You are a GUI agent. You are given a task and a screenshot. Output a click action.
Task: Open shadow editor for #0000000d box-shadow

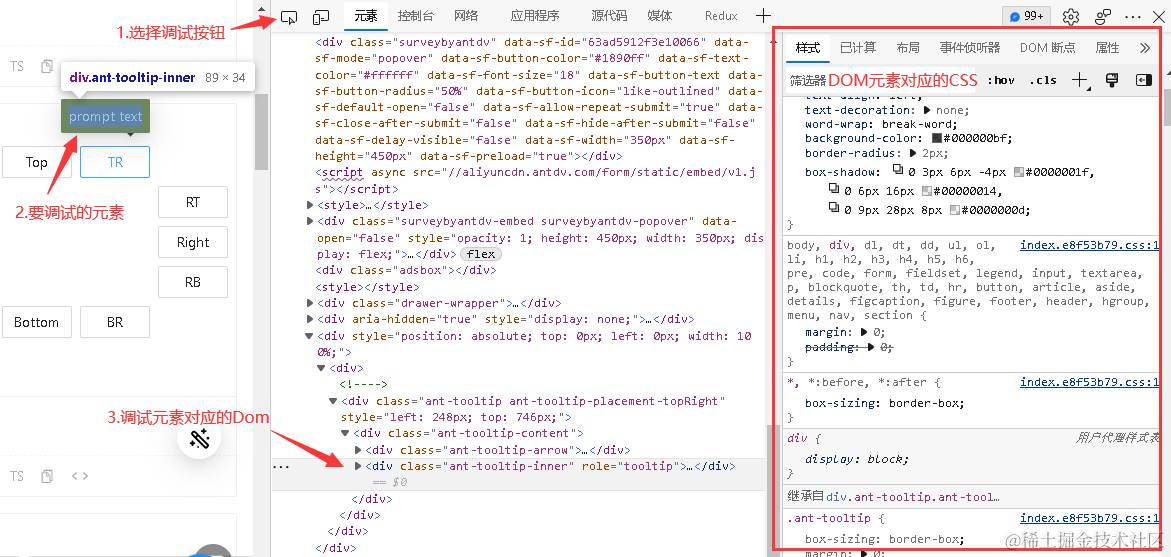[834, 209]
